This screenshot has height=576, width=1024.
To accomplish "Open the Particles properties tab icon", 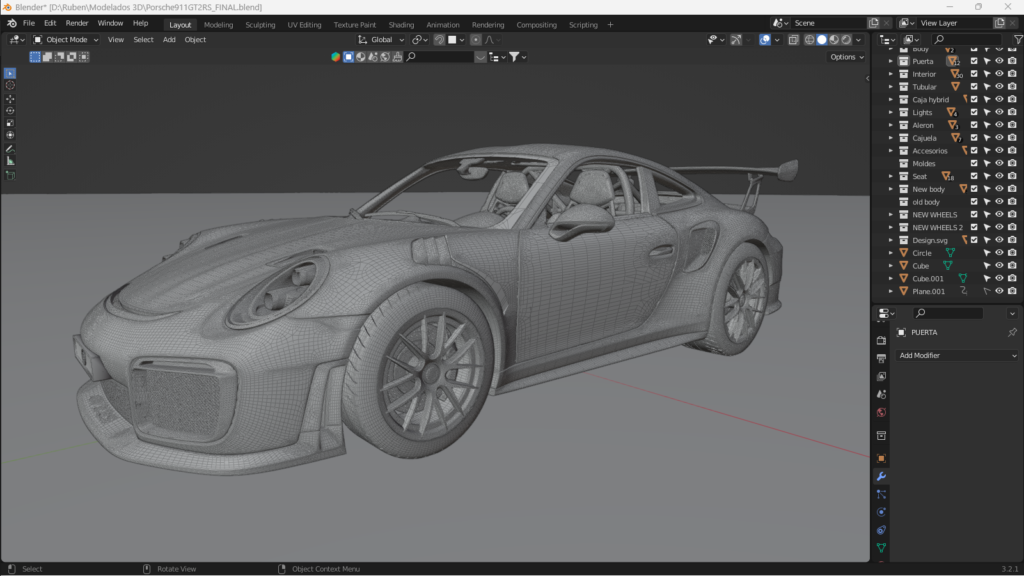I will click(881, 494).
